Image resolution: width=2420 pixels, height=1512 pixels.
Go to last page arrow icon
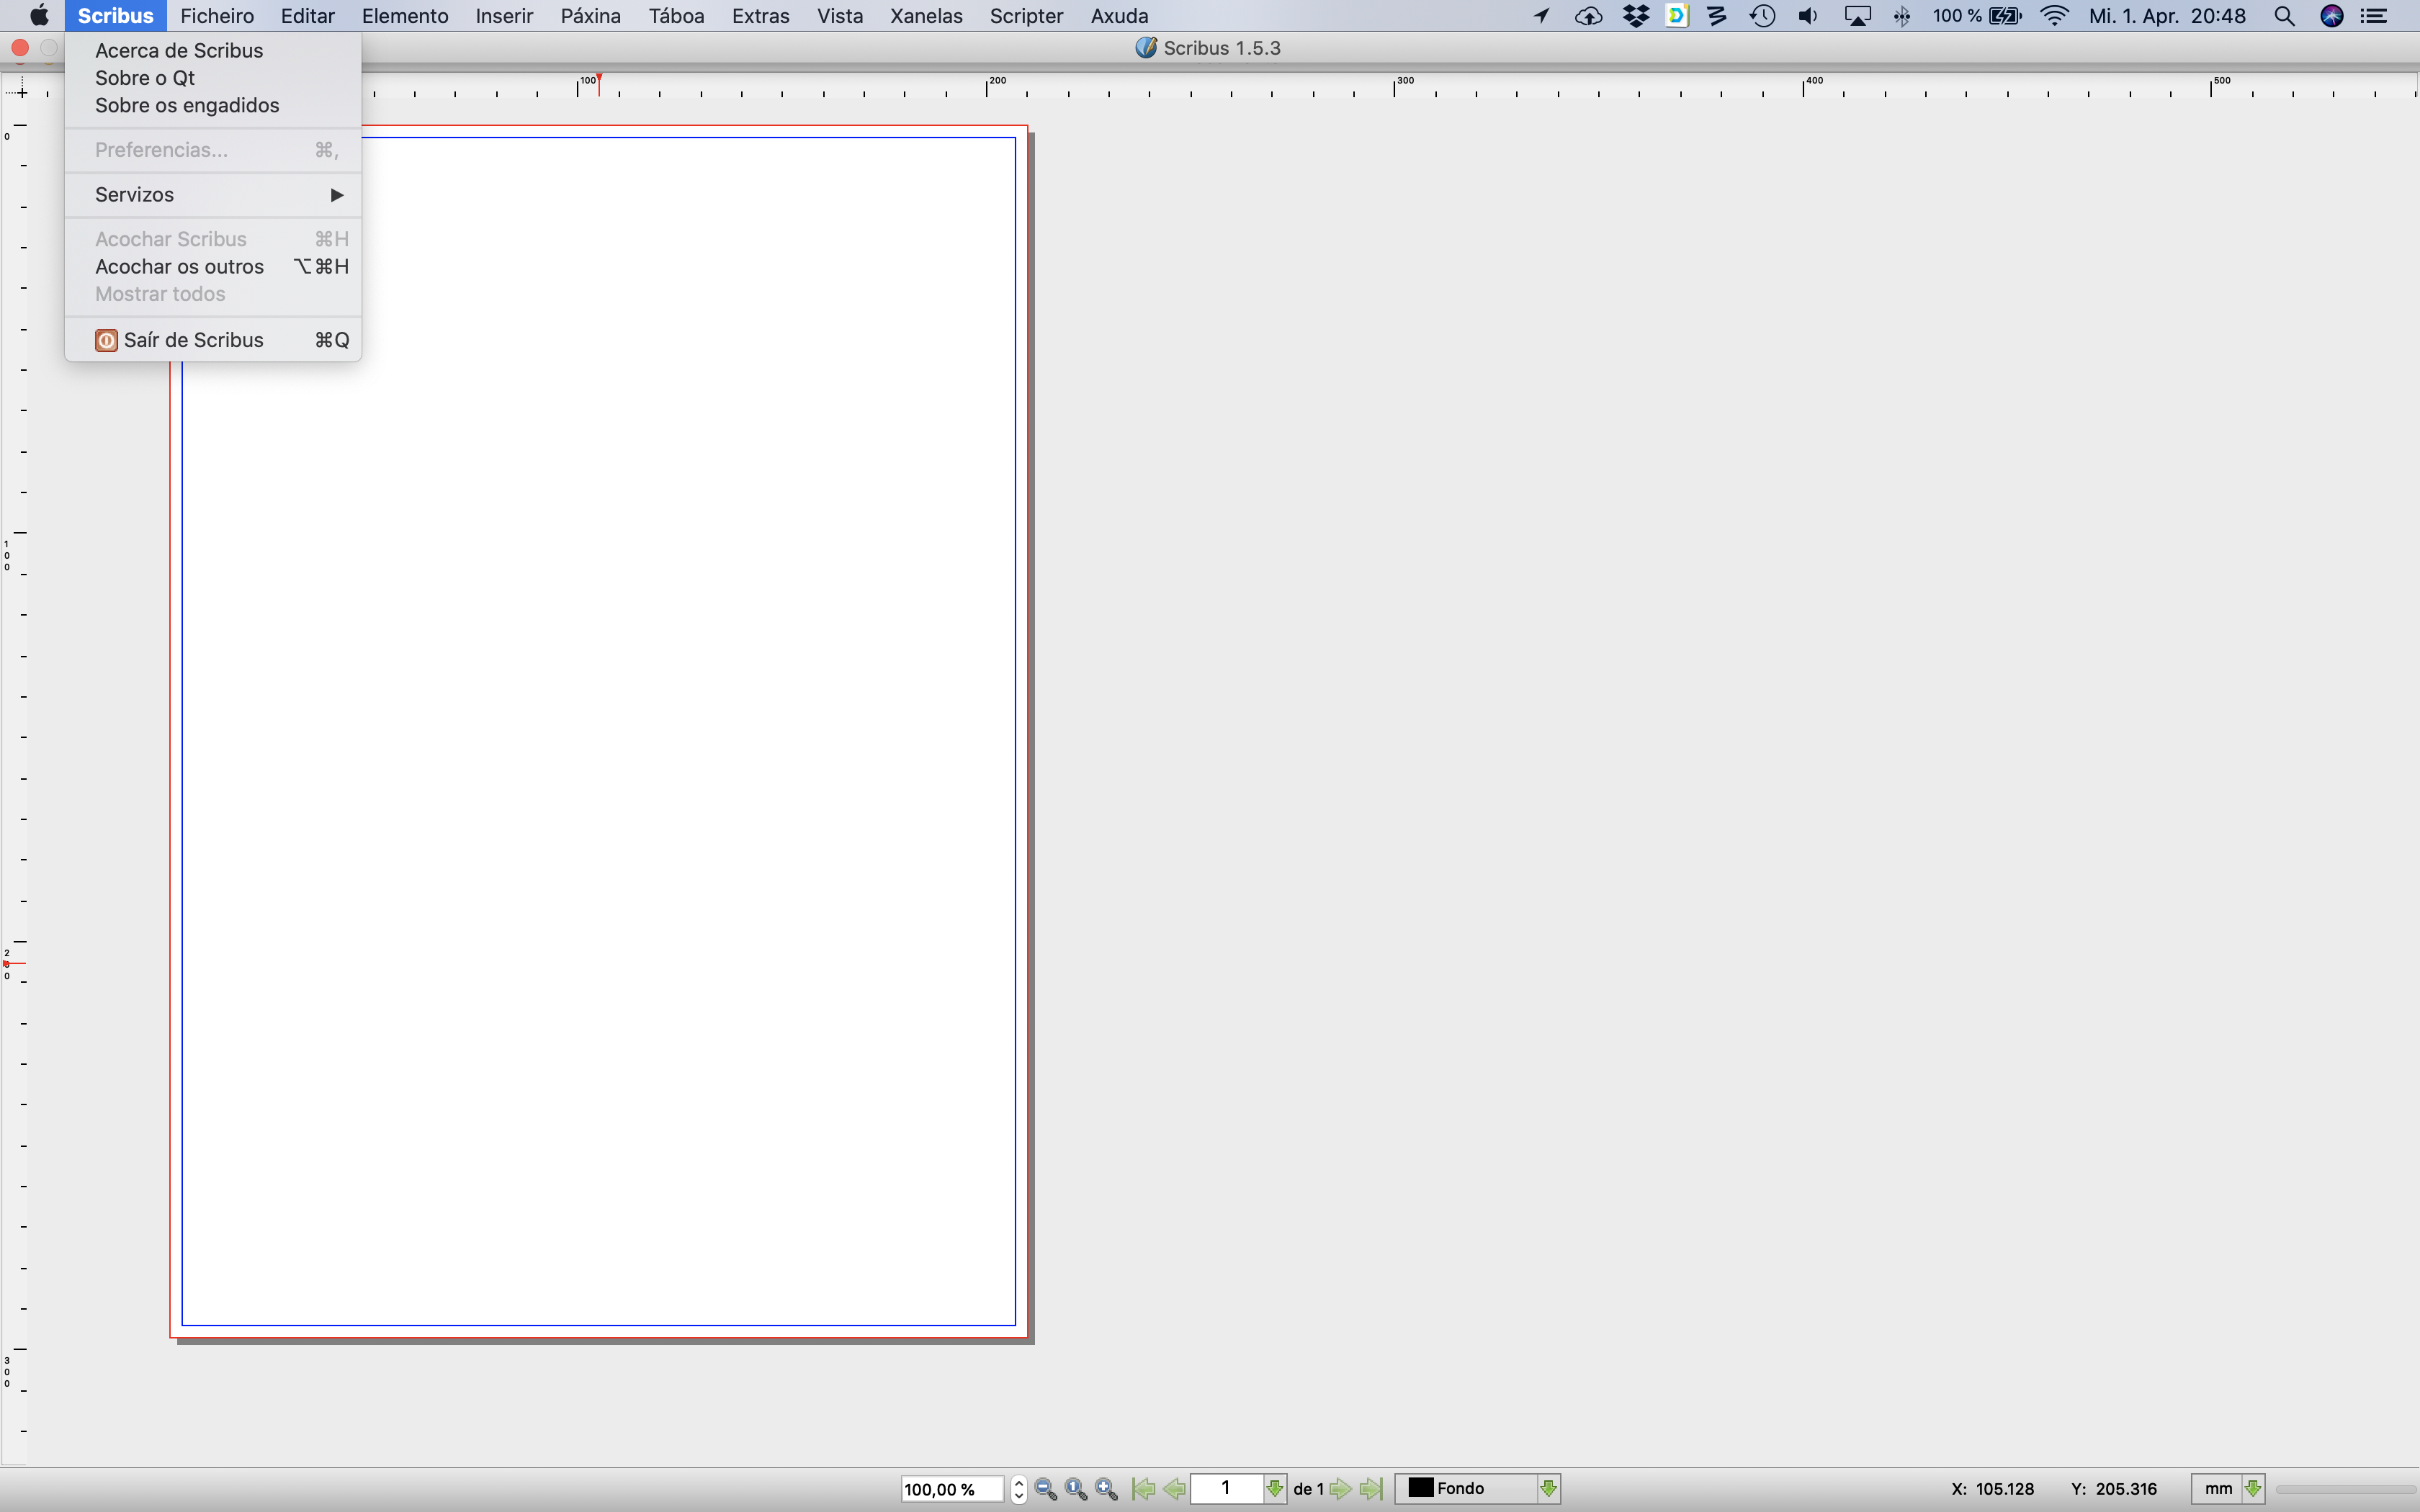pyautogui.click(x=1371, y=1488)
